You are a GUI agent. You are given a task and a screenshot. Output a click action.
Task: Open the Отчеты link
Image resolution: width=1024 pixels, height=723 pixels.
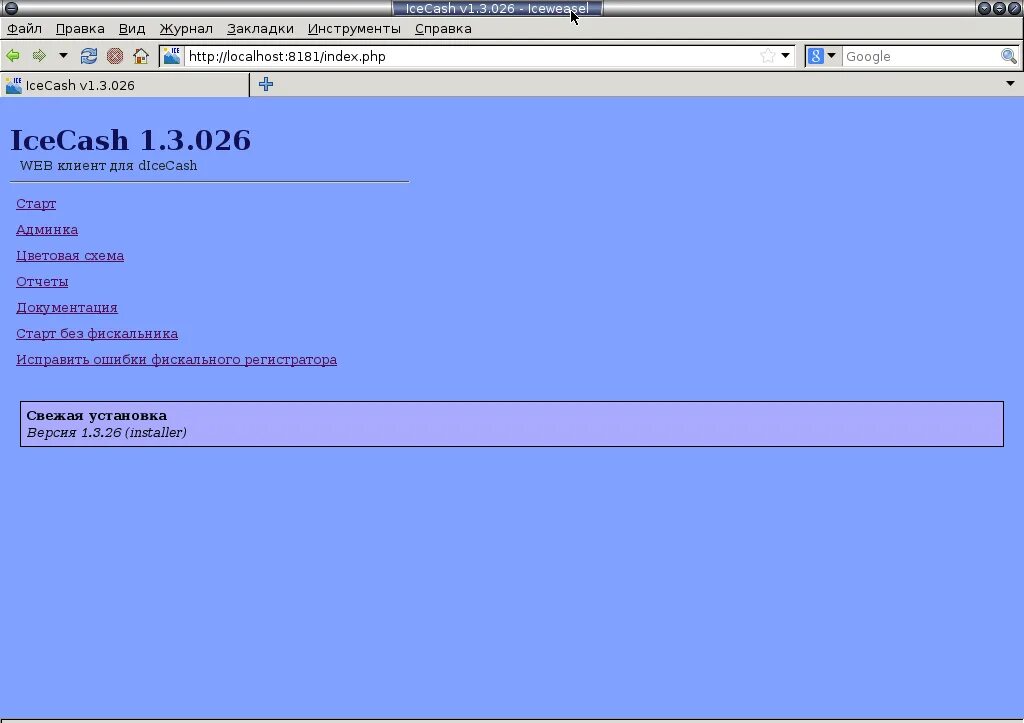tap(42, 282)
